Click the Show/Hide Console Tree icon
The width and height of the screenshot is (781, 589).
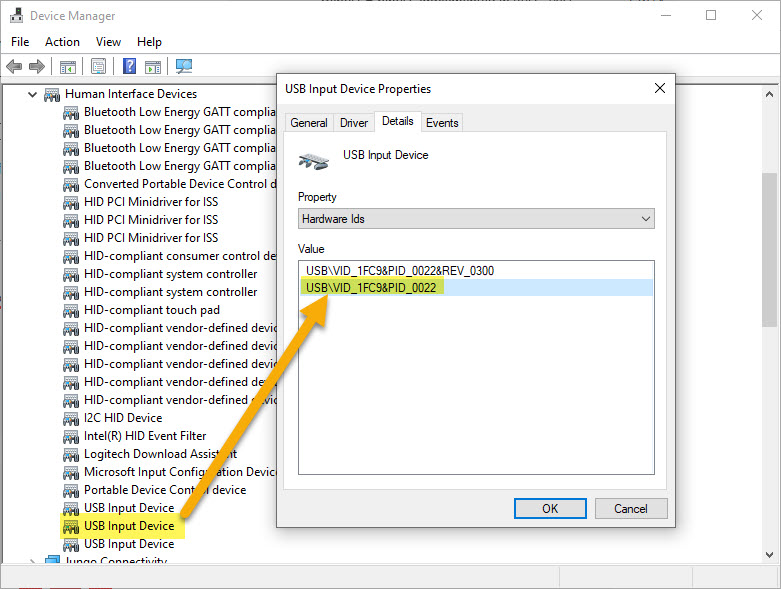click(67, 67)
